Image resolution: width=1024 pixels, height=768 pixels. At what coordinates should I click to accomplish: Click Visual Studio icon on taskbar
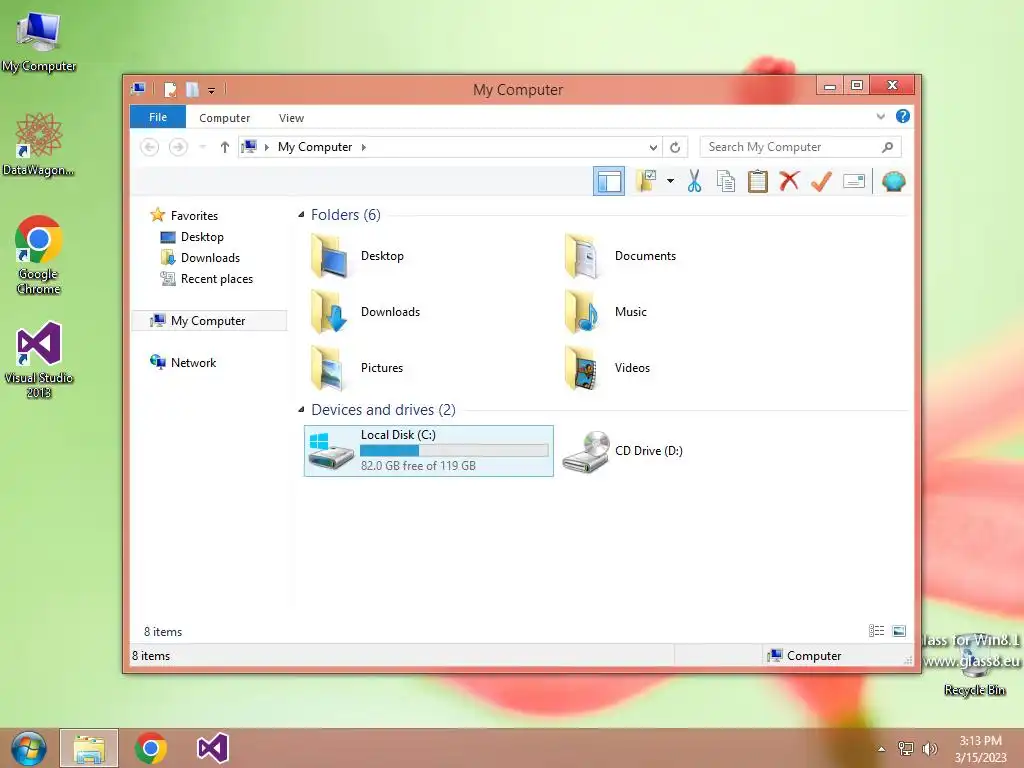pyautogui.click(x=212, y=748)
